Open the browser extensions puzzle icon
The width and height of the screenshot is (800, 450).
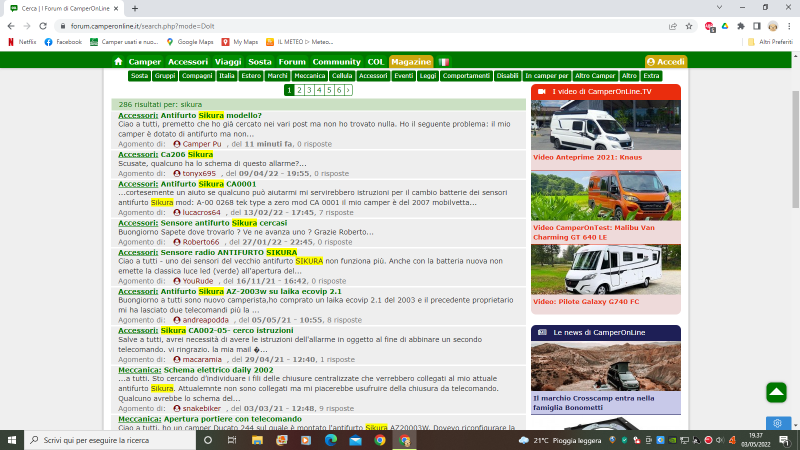[x=741, y=26]
